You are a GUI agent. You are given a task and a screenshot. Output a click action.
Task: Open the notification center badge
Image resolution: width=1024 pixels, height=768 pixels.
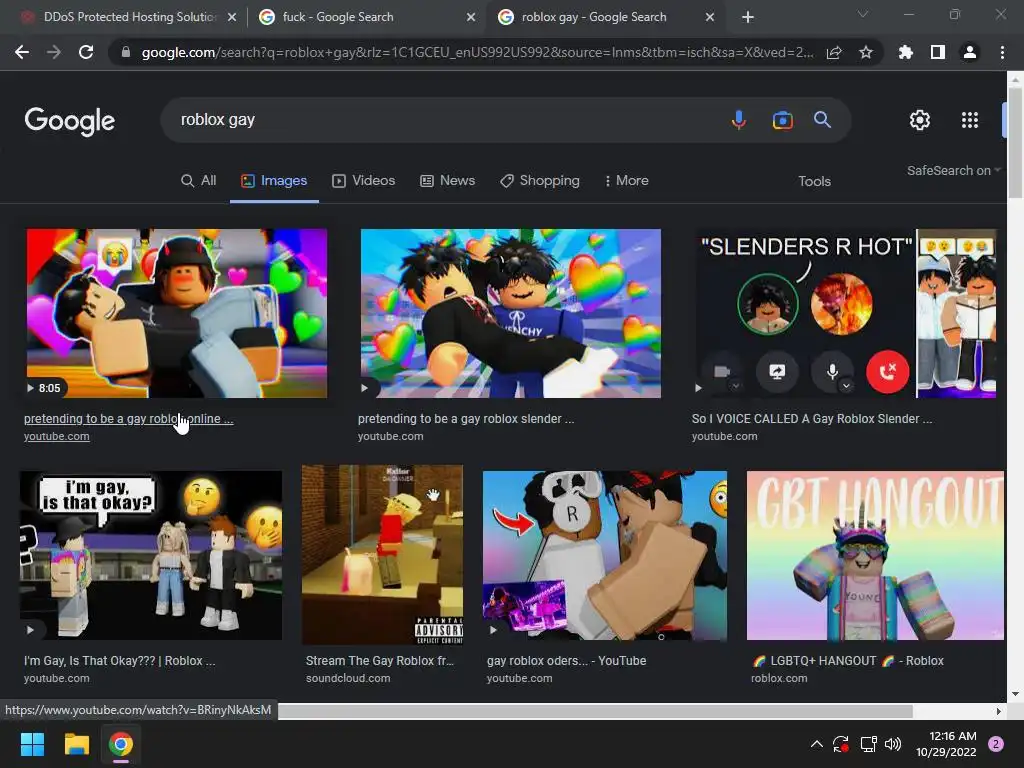coord(996,744)
